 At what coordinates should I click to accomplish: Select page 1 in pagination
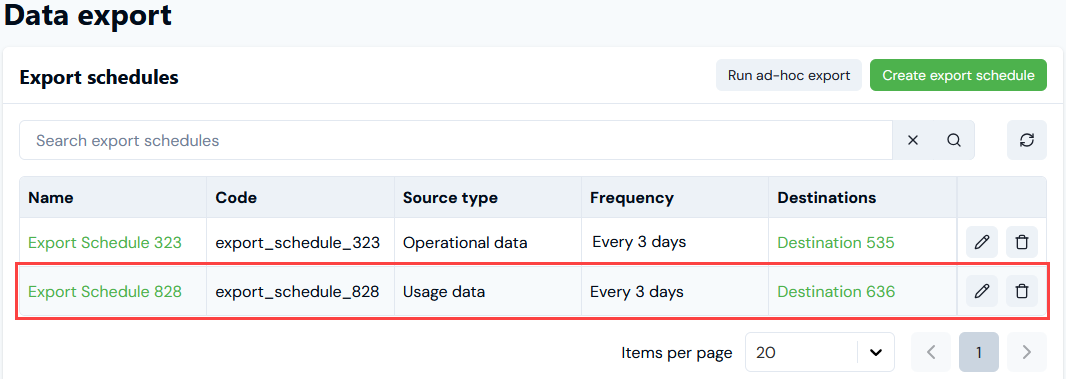[978, 352]
